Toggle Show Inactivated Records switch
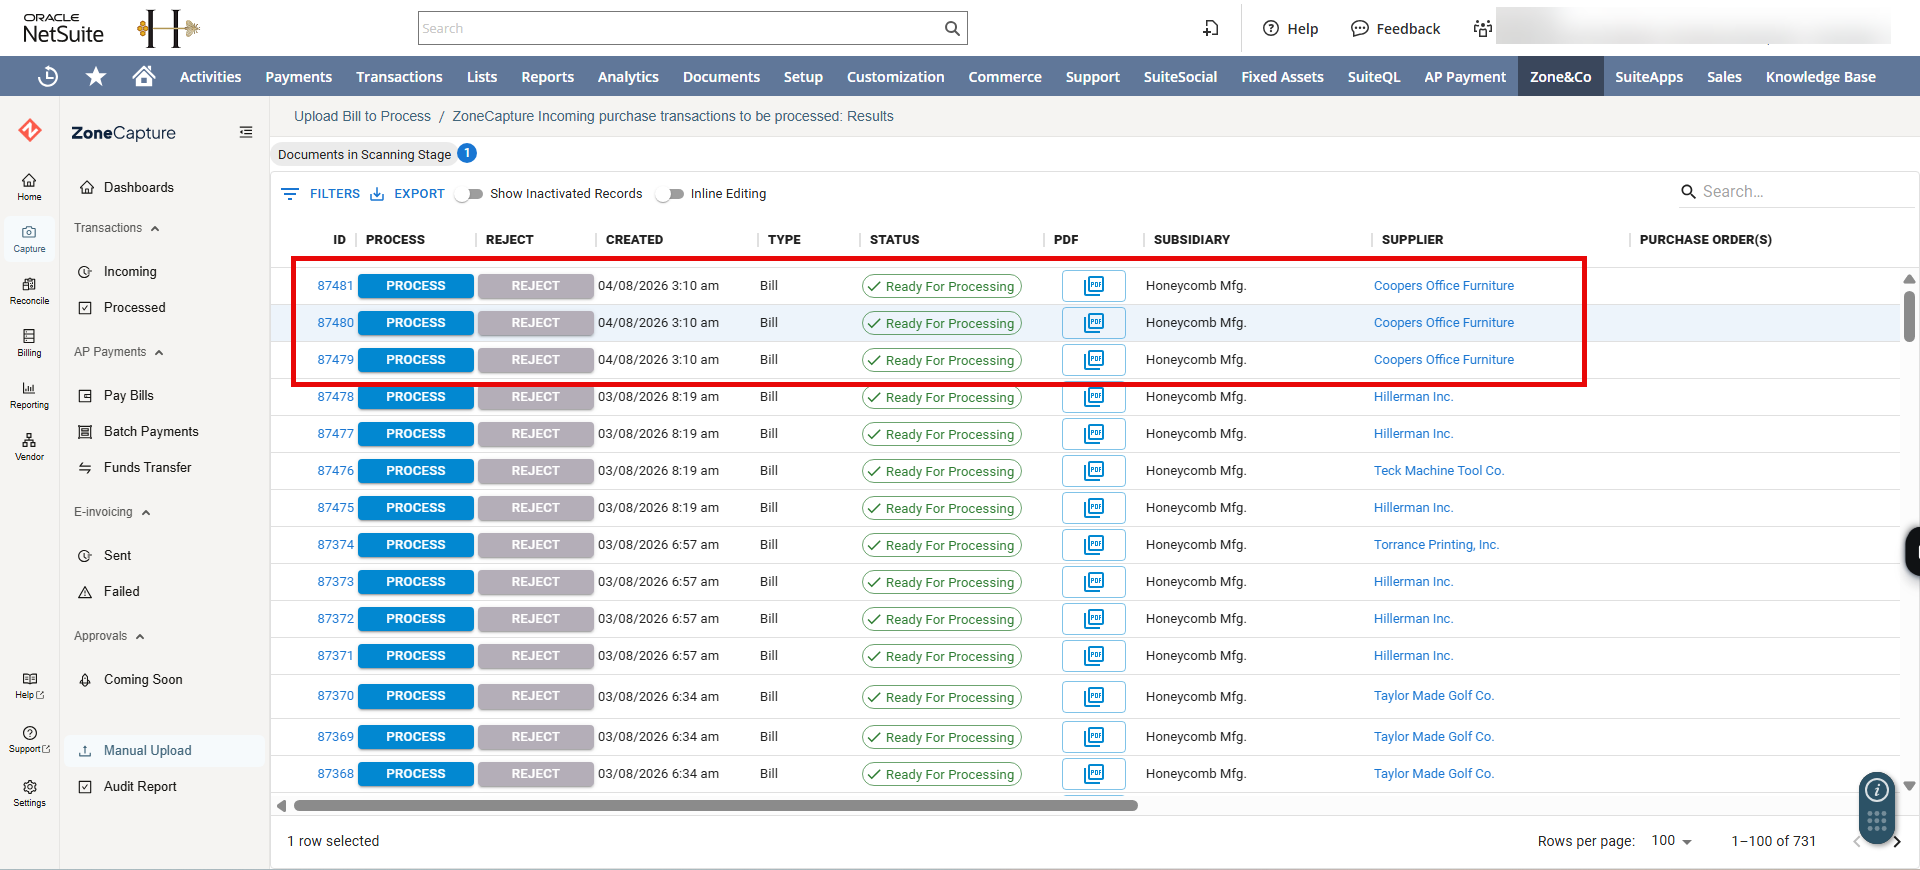Screen dimensions: 1920x870 [x=469, y=194]
